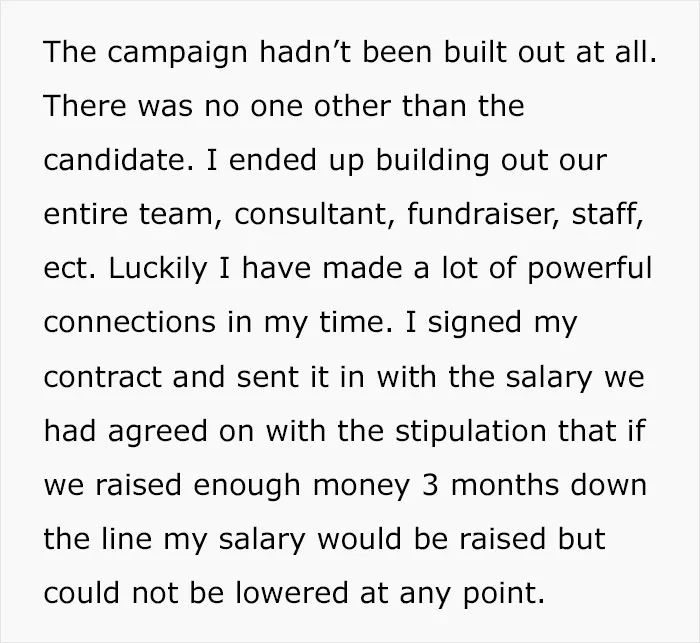Click the word "signed" in the text
The height and width of the screenshot is (643, 700).
[x=475, y=322]
